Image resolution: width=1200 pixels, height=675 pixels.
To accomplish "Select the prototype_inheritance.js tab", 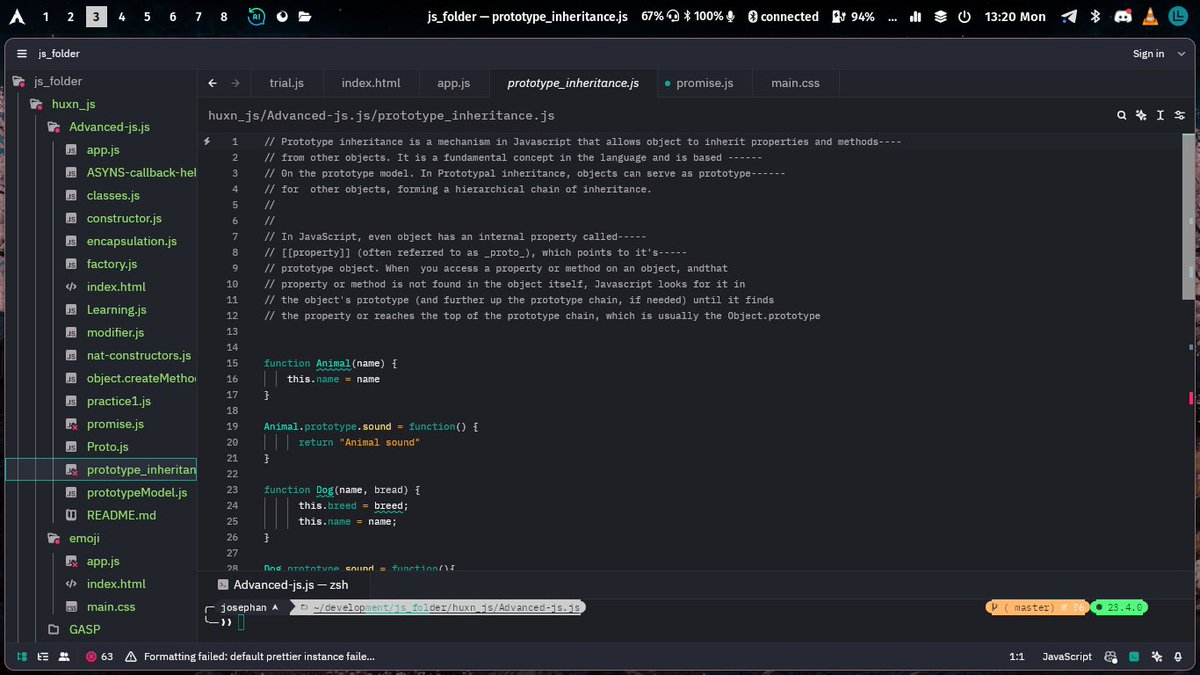I will click(x=573, y=83).
